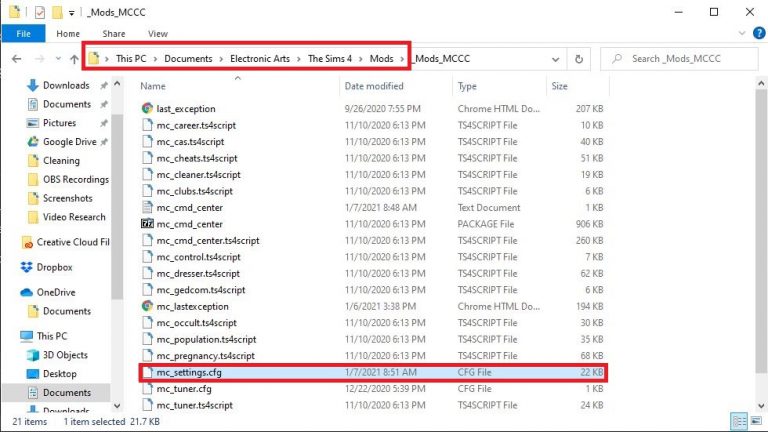Open the File ribbon tab
The width and height of the screenshot is (768, 432).
tap(23, 33)
